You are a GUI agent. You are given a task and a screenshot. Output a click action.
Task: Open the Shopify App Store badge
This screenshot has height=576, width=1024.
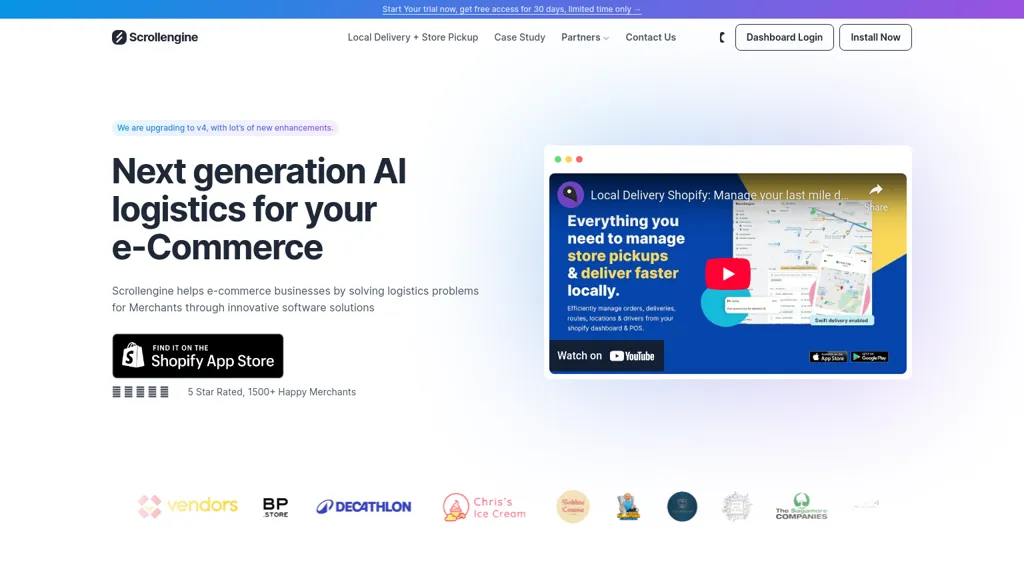click(198, 356)
